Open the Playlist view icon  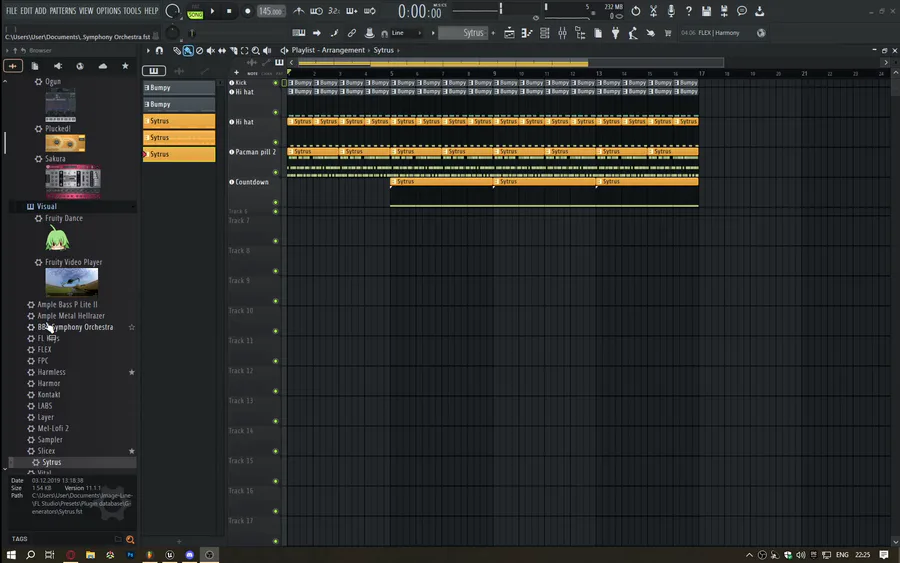(509, 33)
